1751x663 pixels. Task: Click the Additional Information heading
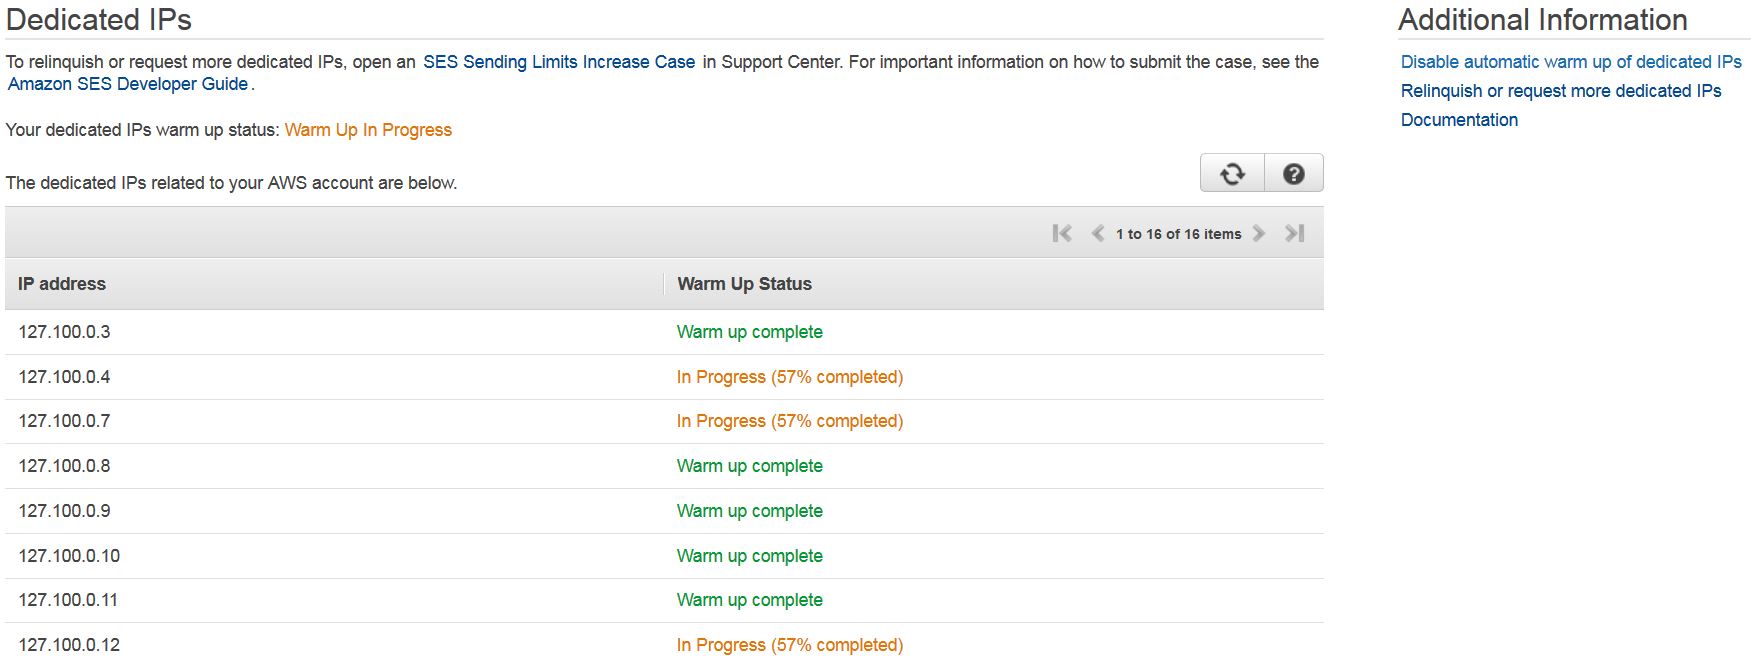1543,20
